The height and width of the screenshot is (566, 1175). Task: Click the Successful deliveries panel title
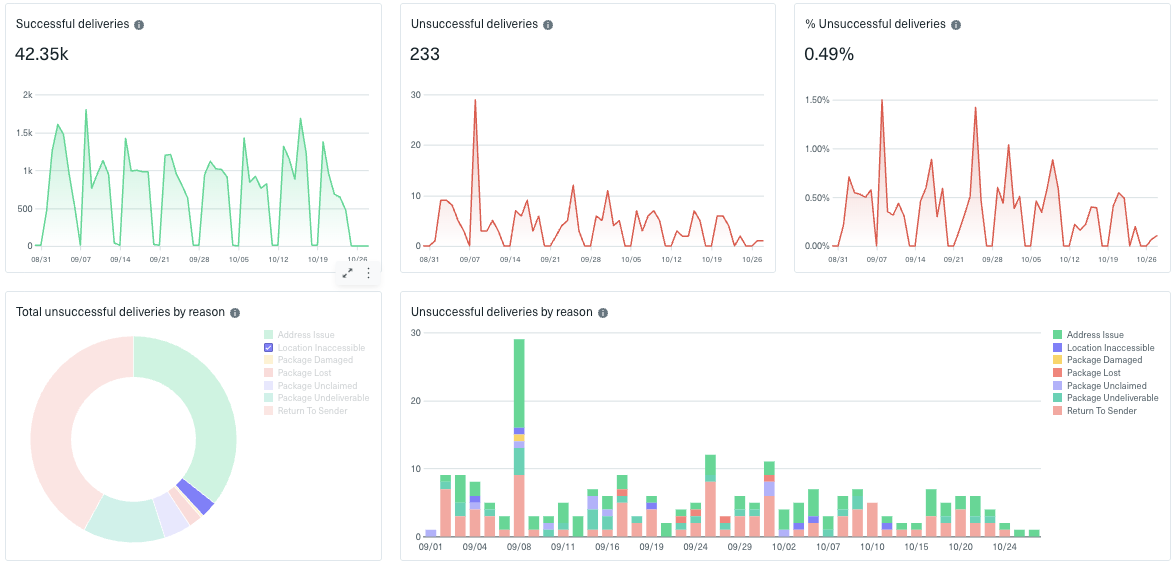pos(73,24)
